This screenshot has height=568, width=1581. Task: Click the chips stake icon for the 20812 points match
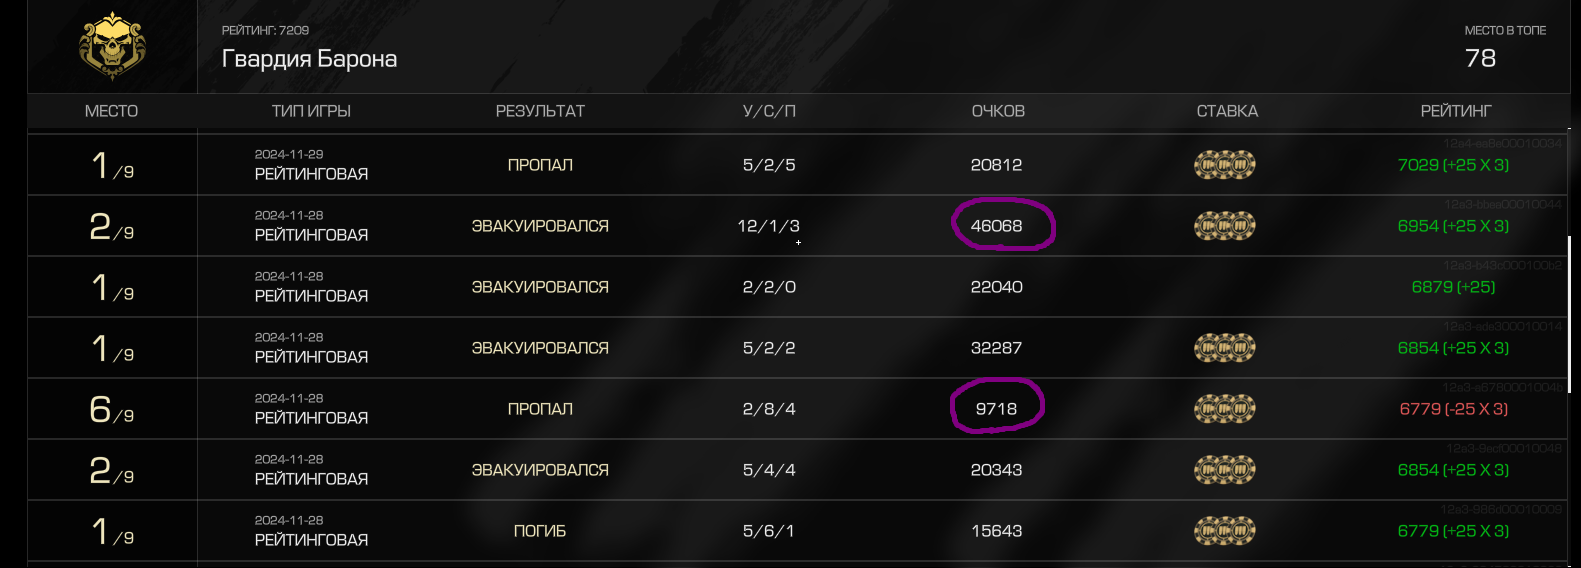(x=1225, y=165)
